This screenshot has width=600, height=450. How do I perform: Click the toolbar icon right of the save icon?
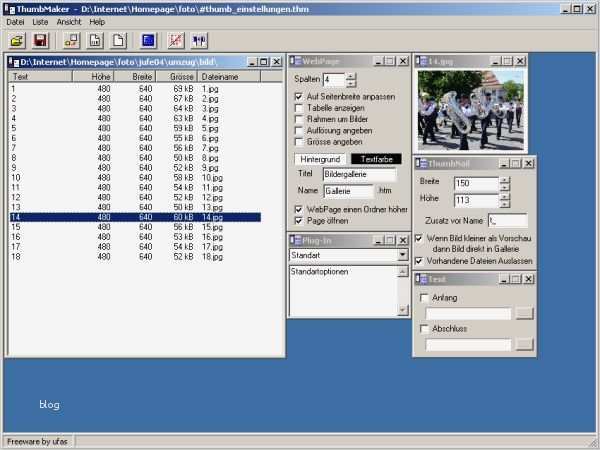[71, 41]
